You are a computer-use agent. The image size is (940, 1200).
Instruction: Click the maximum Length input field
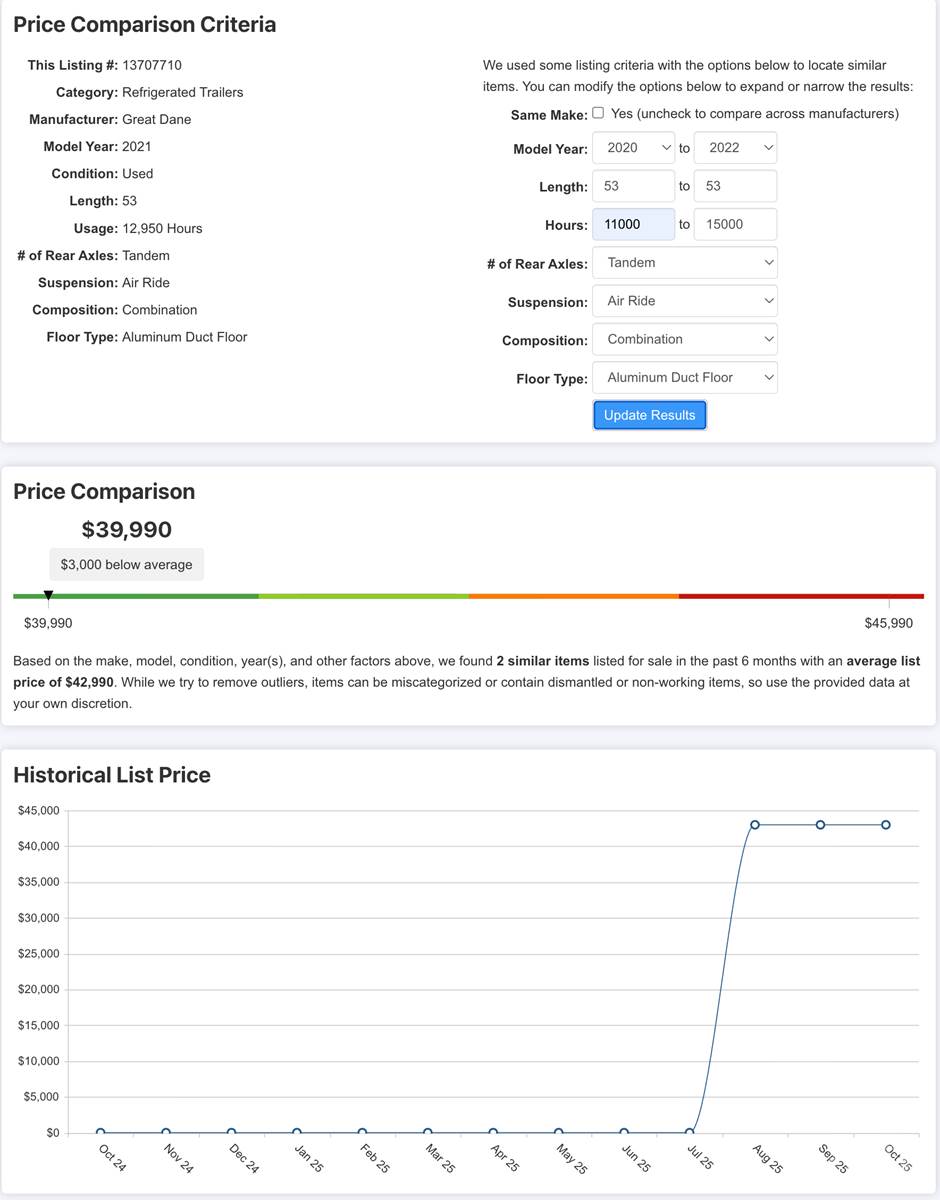pyautogui.click(x=735, y=186)
